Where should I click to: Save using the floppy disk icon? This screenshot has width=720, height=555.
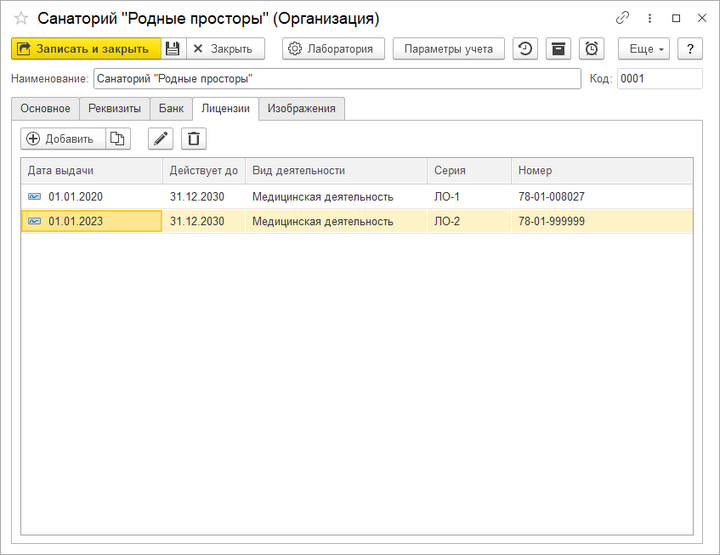click(173, 49)
